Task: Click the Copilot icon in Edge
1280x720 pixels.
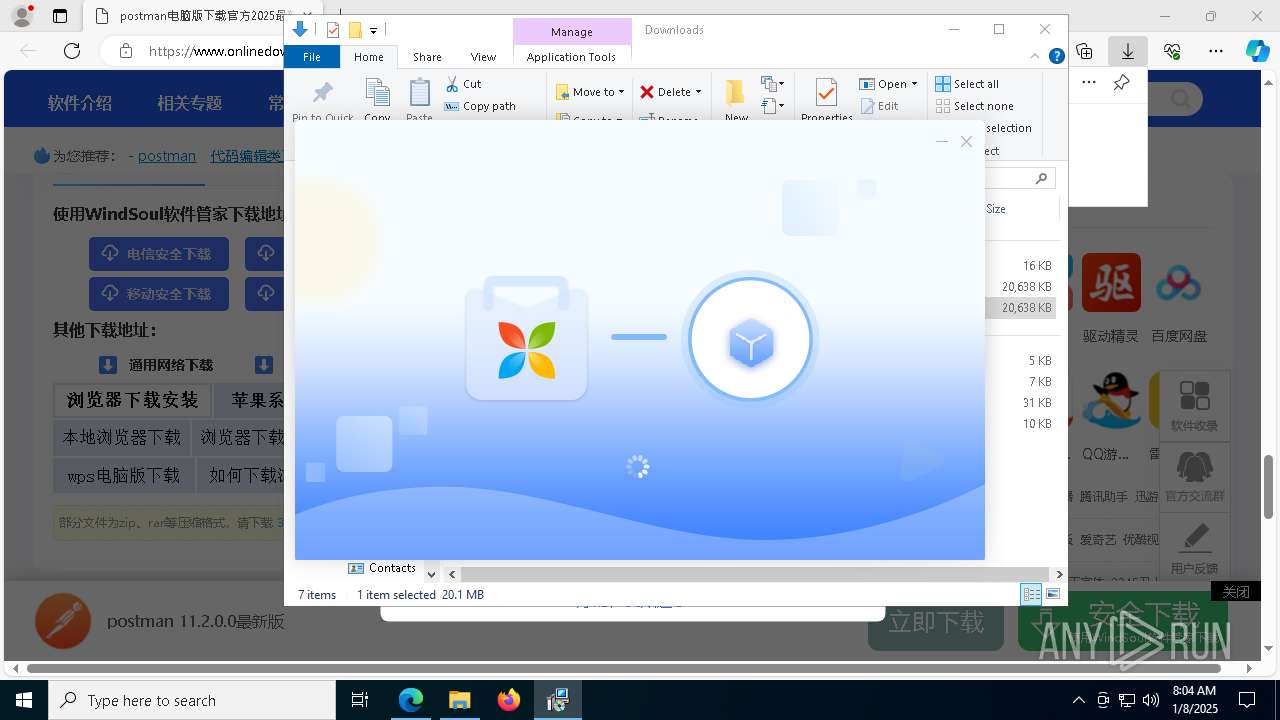Action: tap(1257, 50)
